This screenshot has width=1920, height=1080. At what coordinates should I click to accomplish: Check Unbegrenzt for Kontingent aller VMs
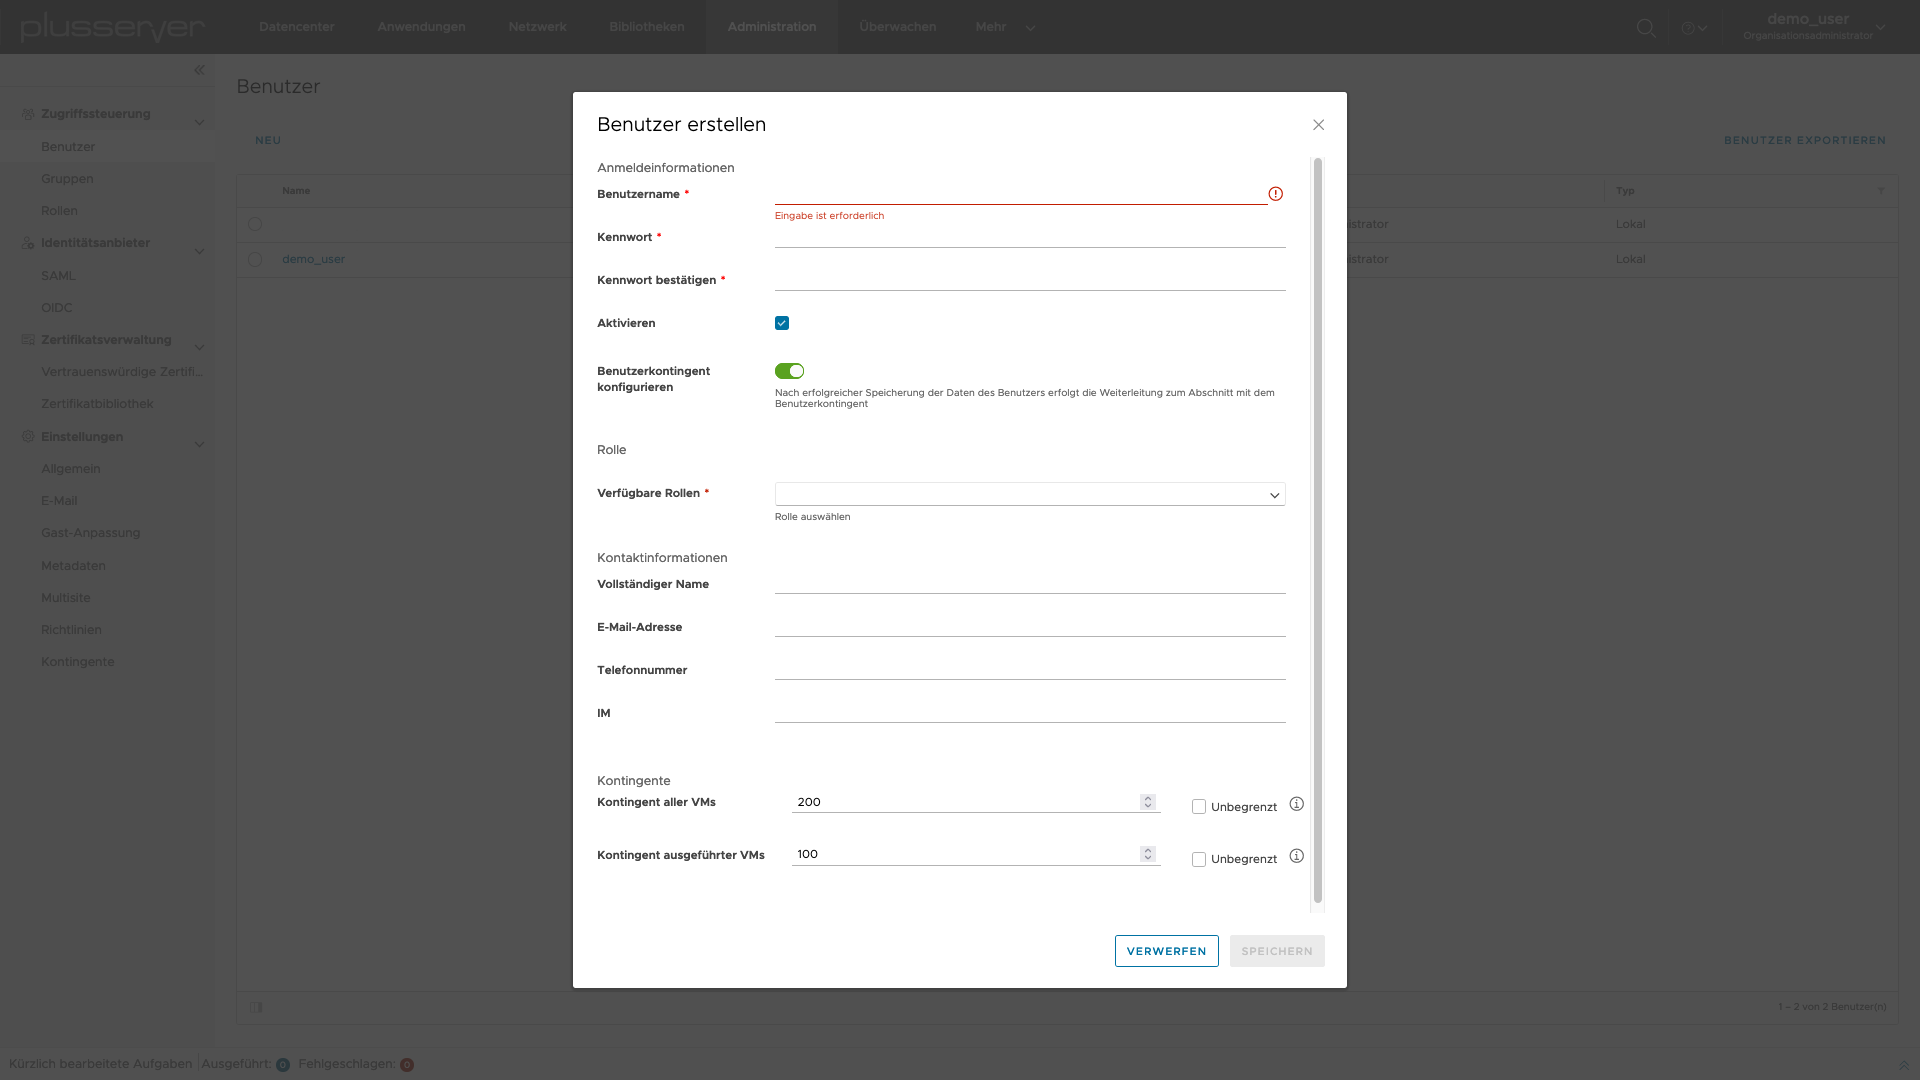tap(1198, 807)
